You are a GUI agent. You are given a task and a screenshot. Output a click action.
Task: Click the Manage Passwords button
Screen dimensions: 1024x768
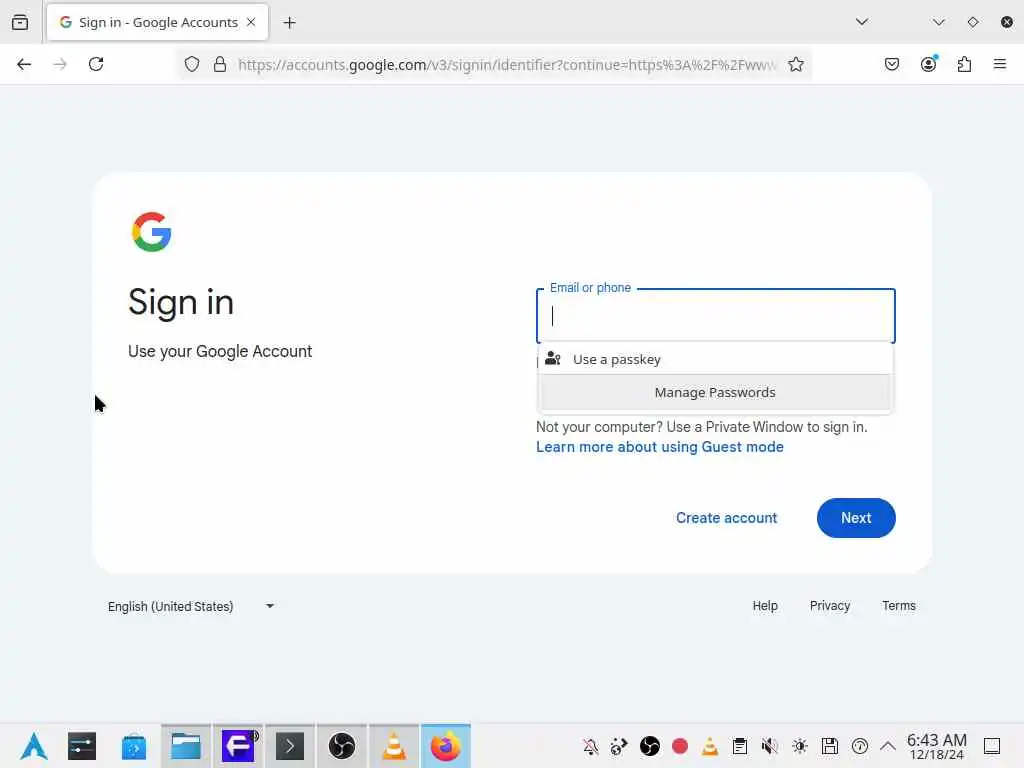click(715, 392)
